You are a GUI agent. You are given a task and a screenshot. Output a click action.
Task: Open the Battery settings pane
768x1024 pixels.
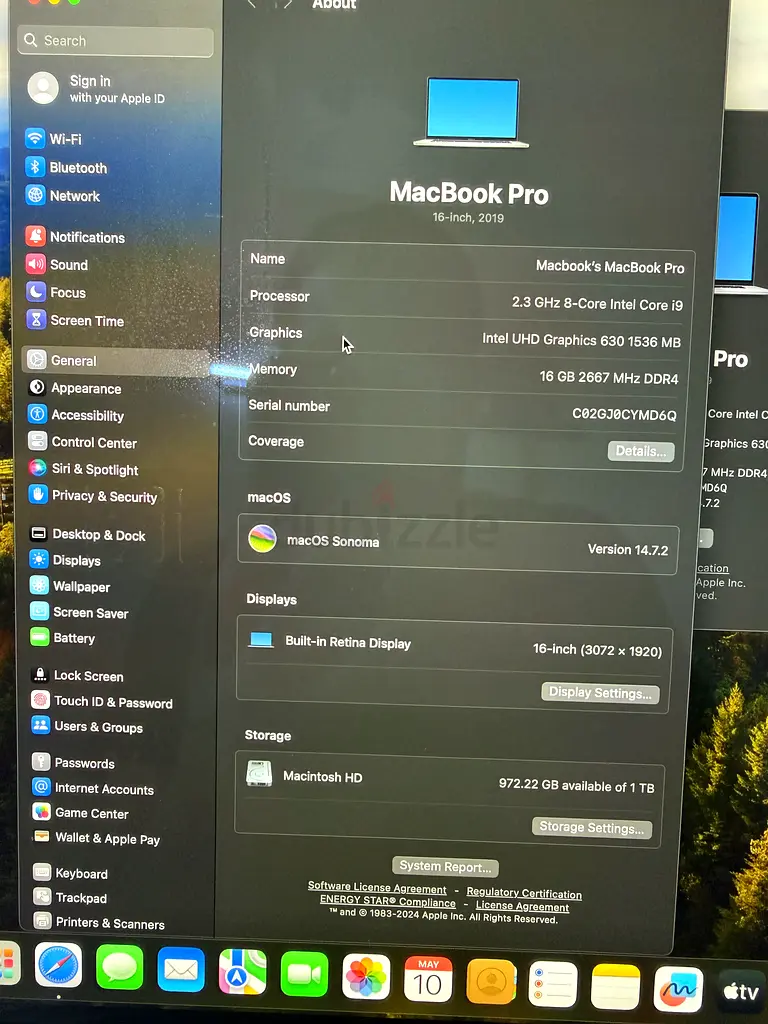point(63,637)
